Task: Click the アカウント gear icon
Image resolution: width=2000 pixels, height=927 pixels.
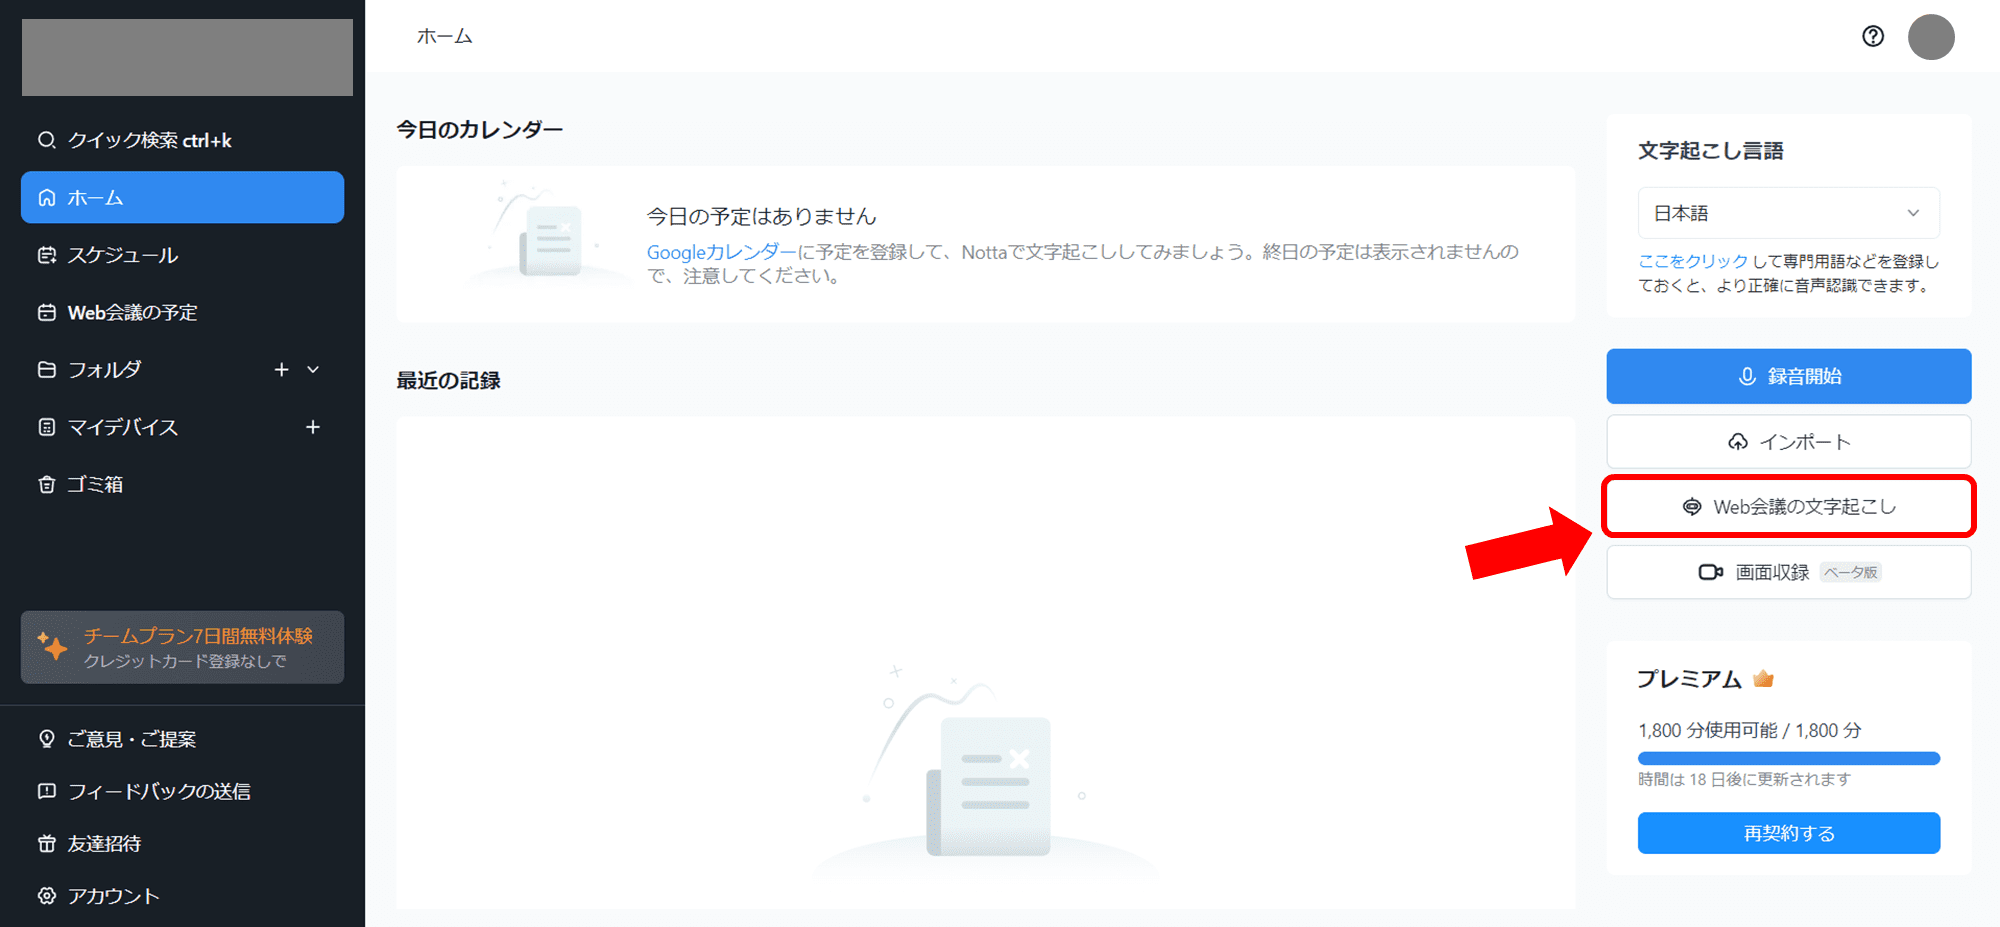Action: tap(46, 896)
